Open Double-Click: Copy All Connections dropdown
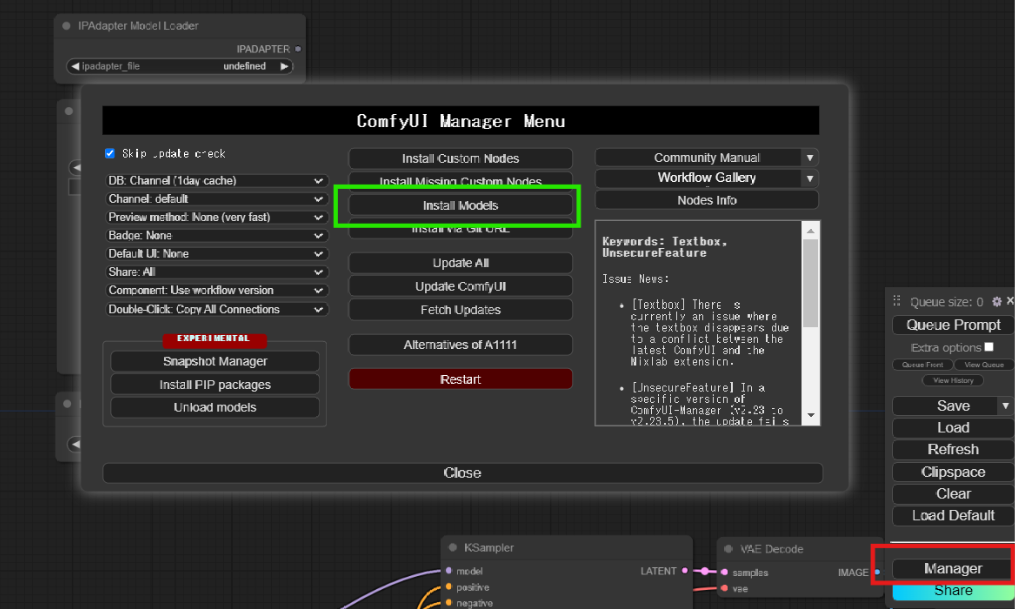 click(x=216, y=309)
